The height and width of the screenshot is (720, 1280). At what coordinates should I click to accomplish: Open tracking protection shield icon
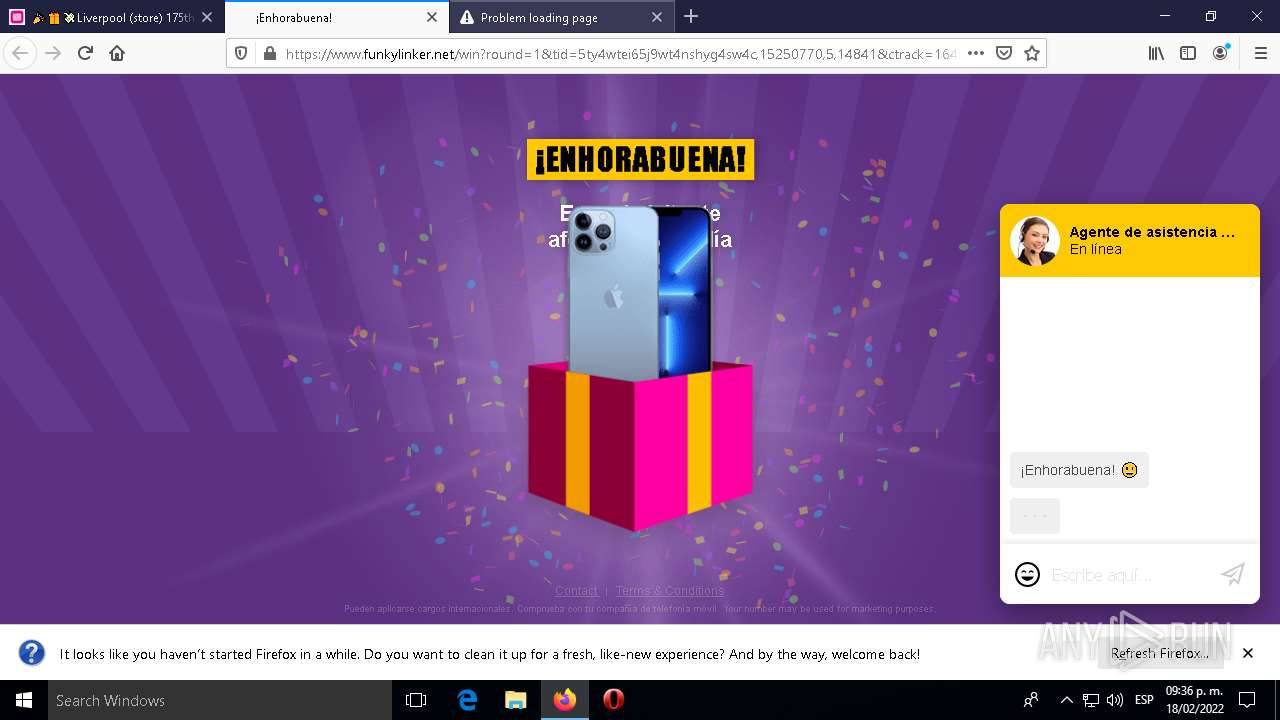click(x=240, y=53)
